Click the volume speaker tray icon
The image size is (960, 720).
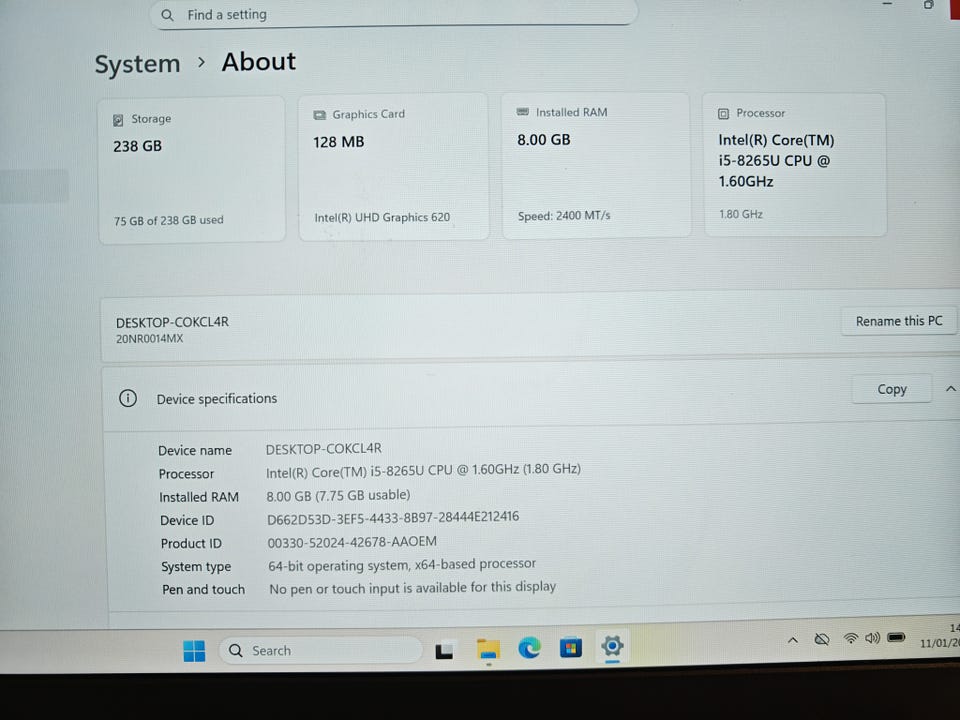[872, 639]
